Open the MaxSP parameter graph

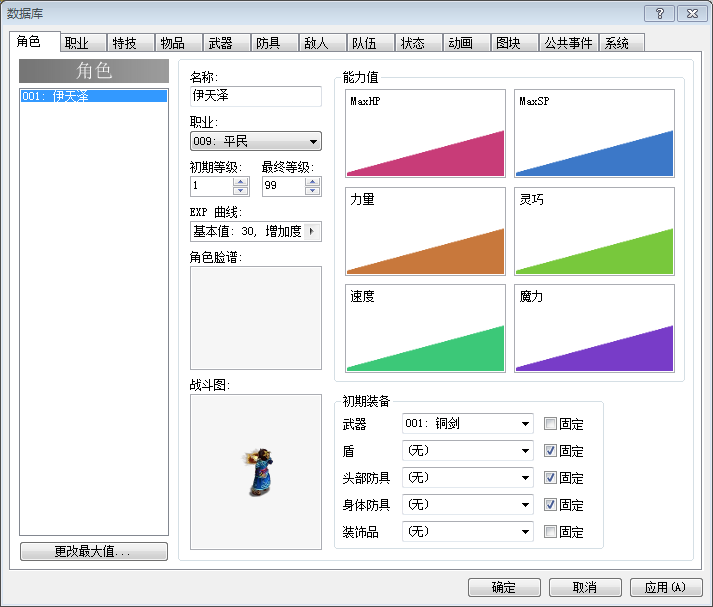point(594,133)
